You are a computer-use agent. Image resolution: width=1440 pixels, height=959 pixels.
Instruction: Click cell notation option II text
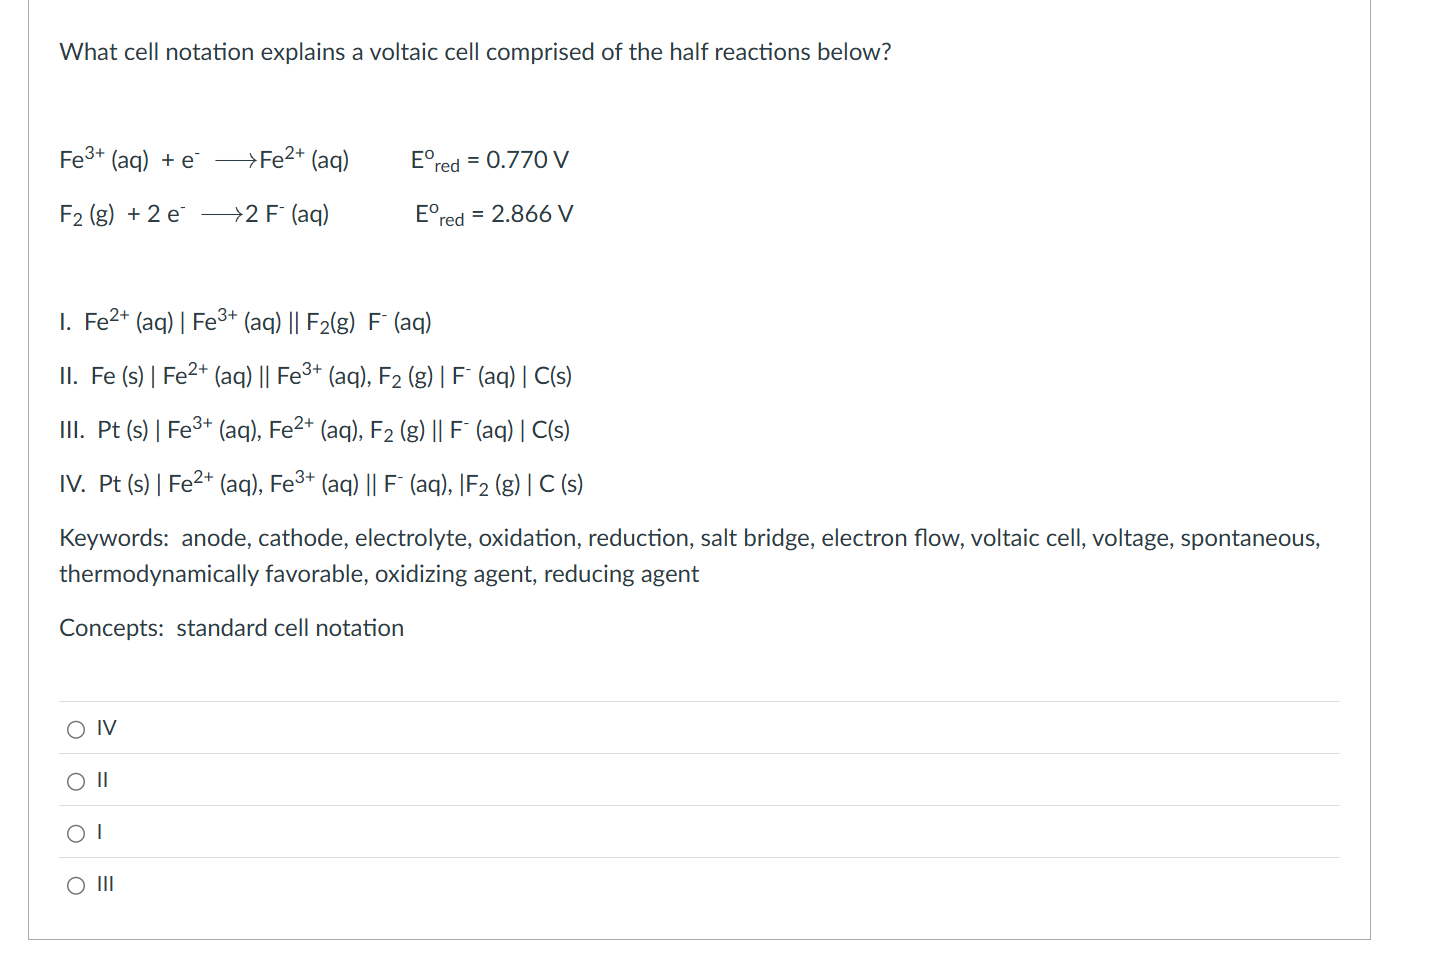pos(315,375)
